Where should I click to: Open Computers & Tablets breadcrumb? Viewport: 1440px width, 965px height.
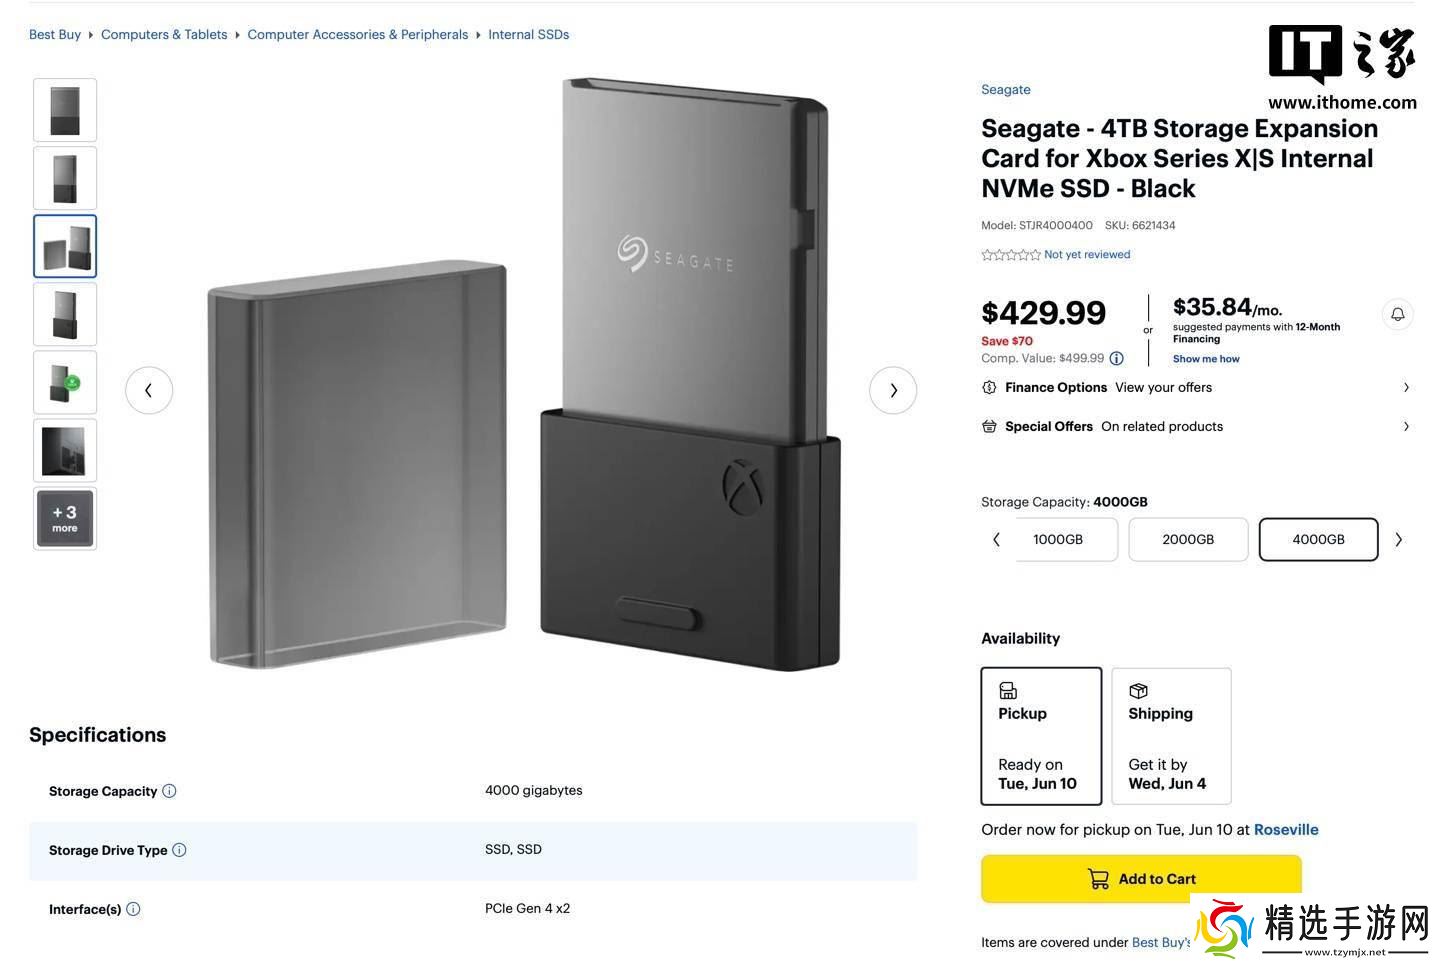[164, 34]
